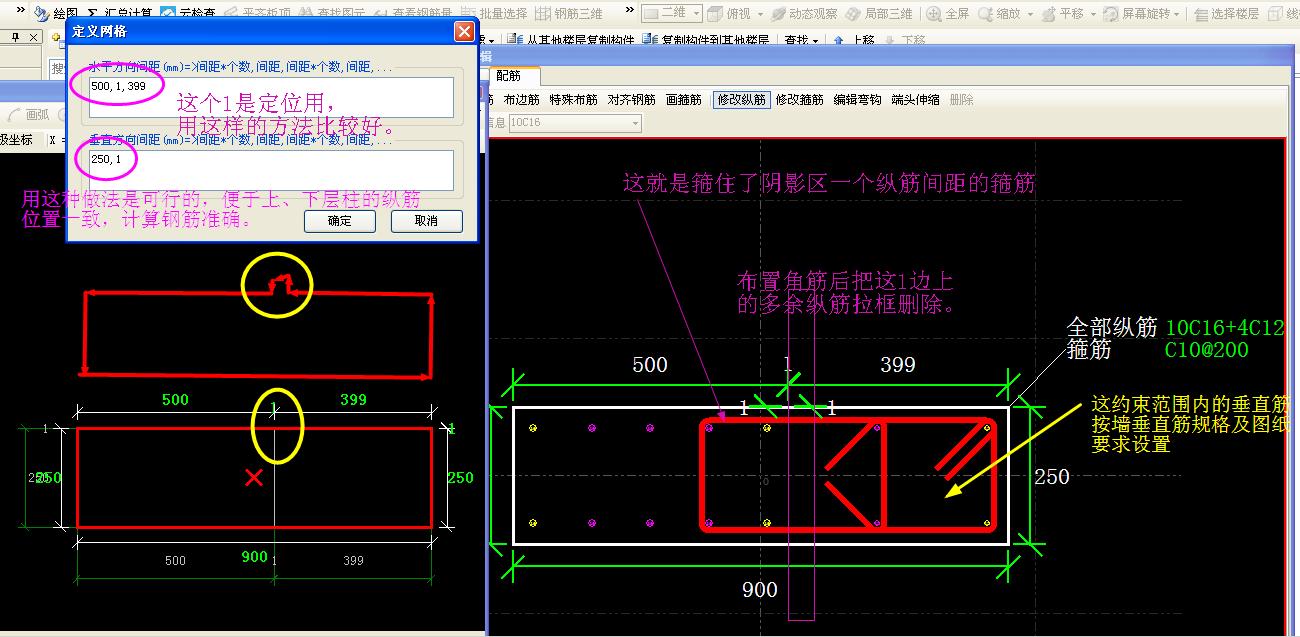Select the 画弧 draw arc tool
Image resolution: width=1300 pixels, height=637 pixels.
pyautogui.click(x=29, y=115)
